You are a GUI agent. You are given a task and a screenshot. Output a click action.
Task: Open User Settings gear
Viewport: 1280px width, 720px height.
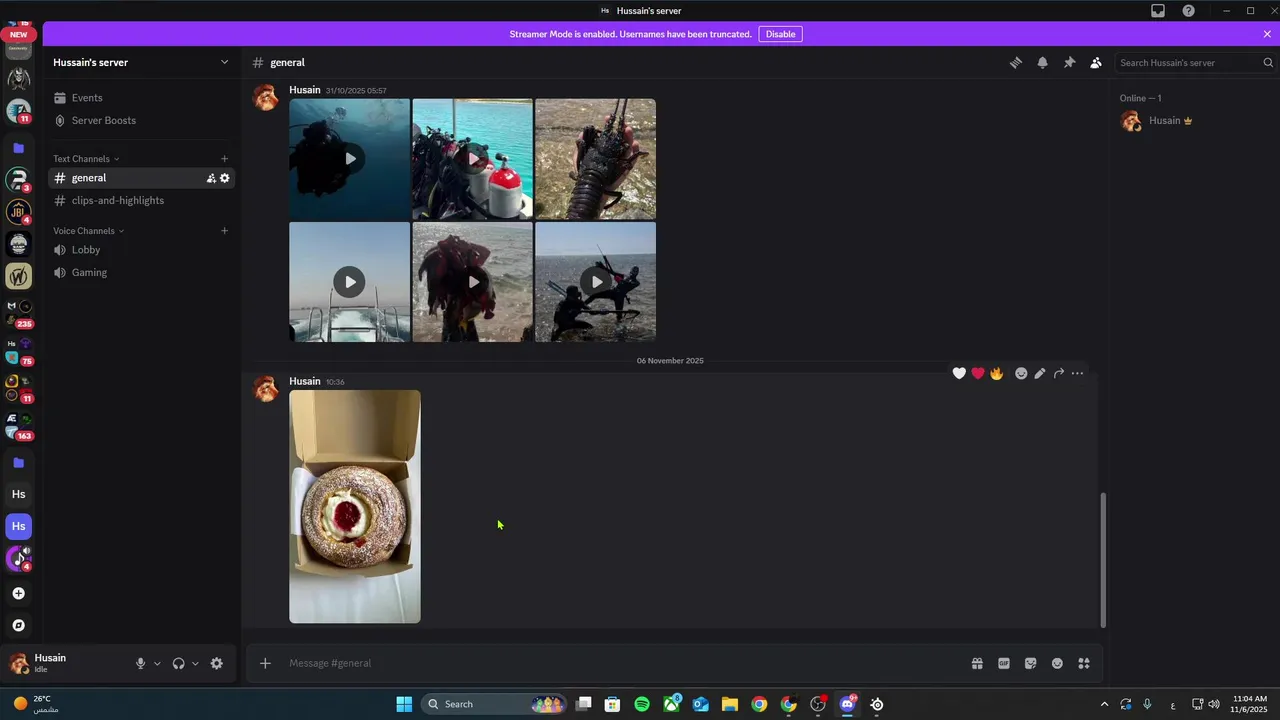[x=217, y=663]
